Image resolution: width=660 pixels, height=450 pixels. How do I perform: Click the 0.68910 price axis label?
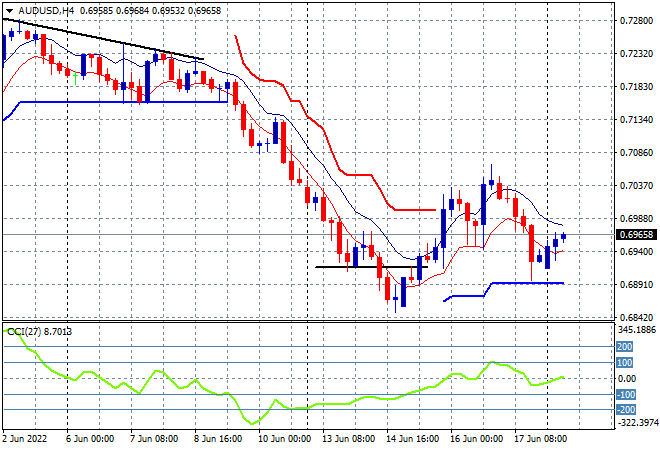[x=636, y=285]
